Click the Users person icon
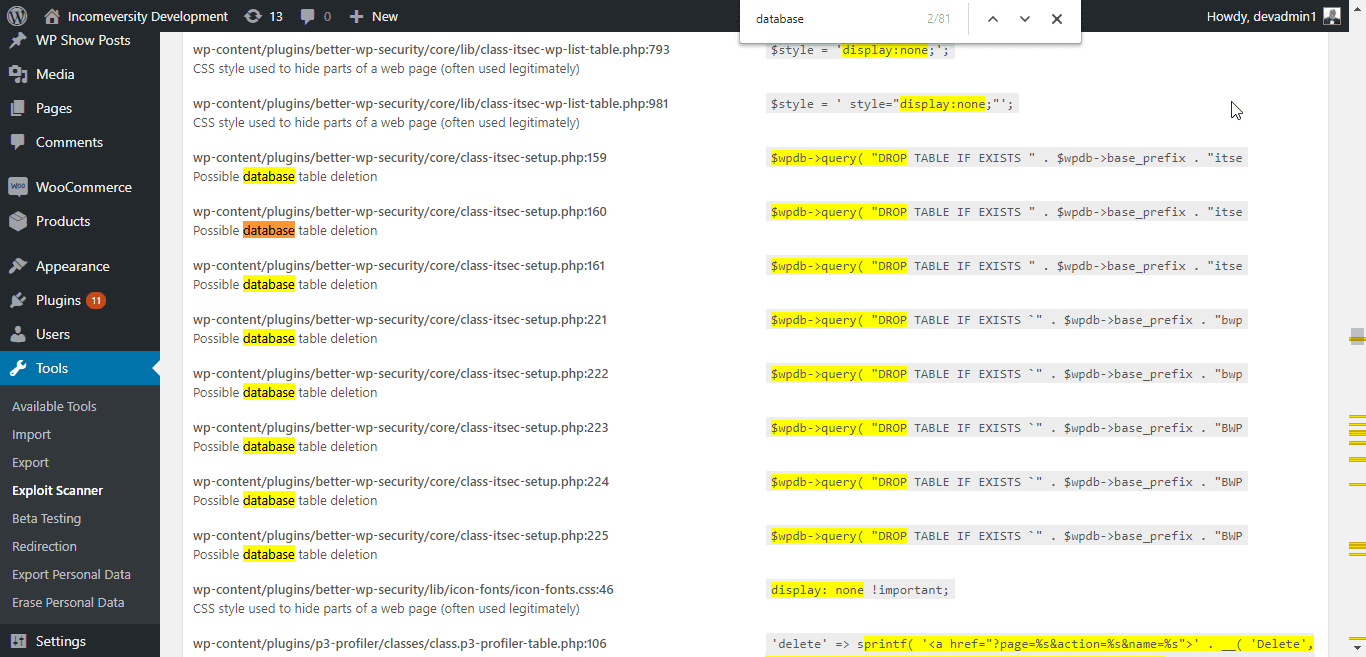 point(18,334)
